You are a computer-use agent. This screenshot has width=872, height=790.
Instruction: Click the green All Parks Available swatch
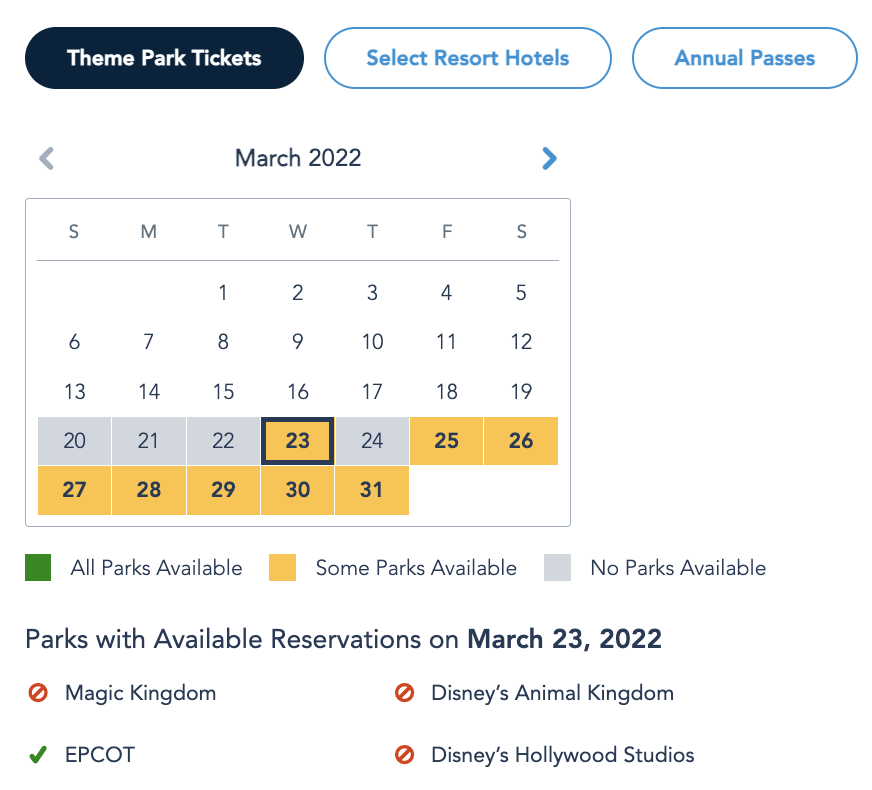[38, 568]
